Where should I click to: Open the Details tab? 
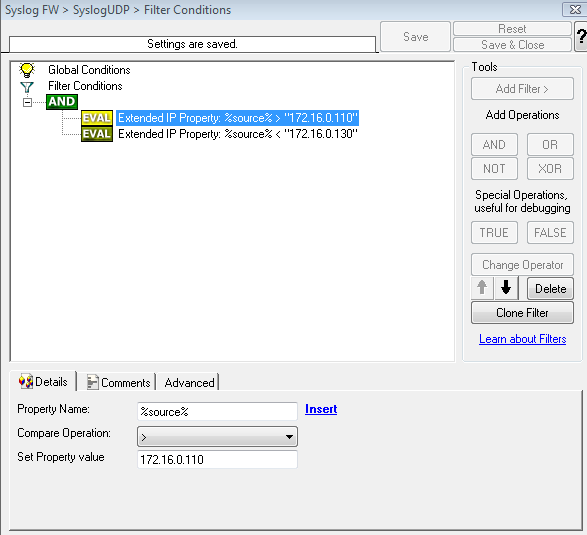click(43, 382)
